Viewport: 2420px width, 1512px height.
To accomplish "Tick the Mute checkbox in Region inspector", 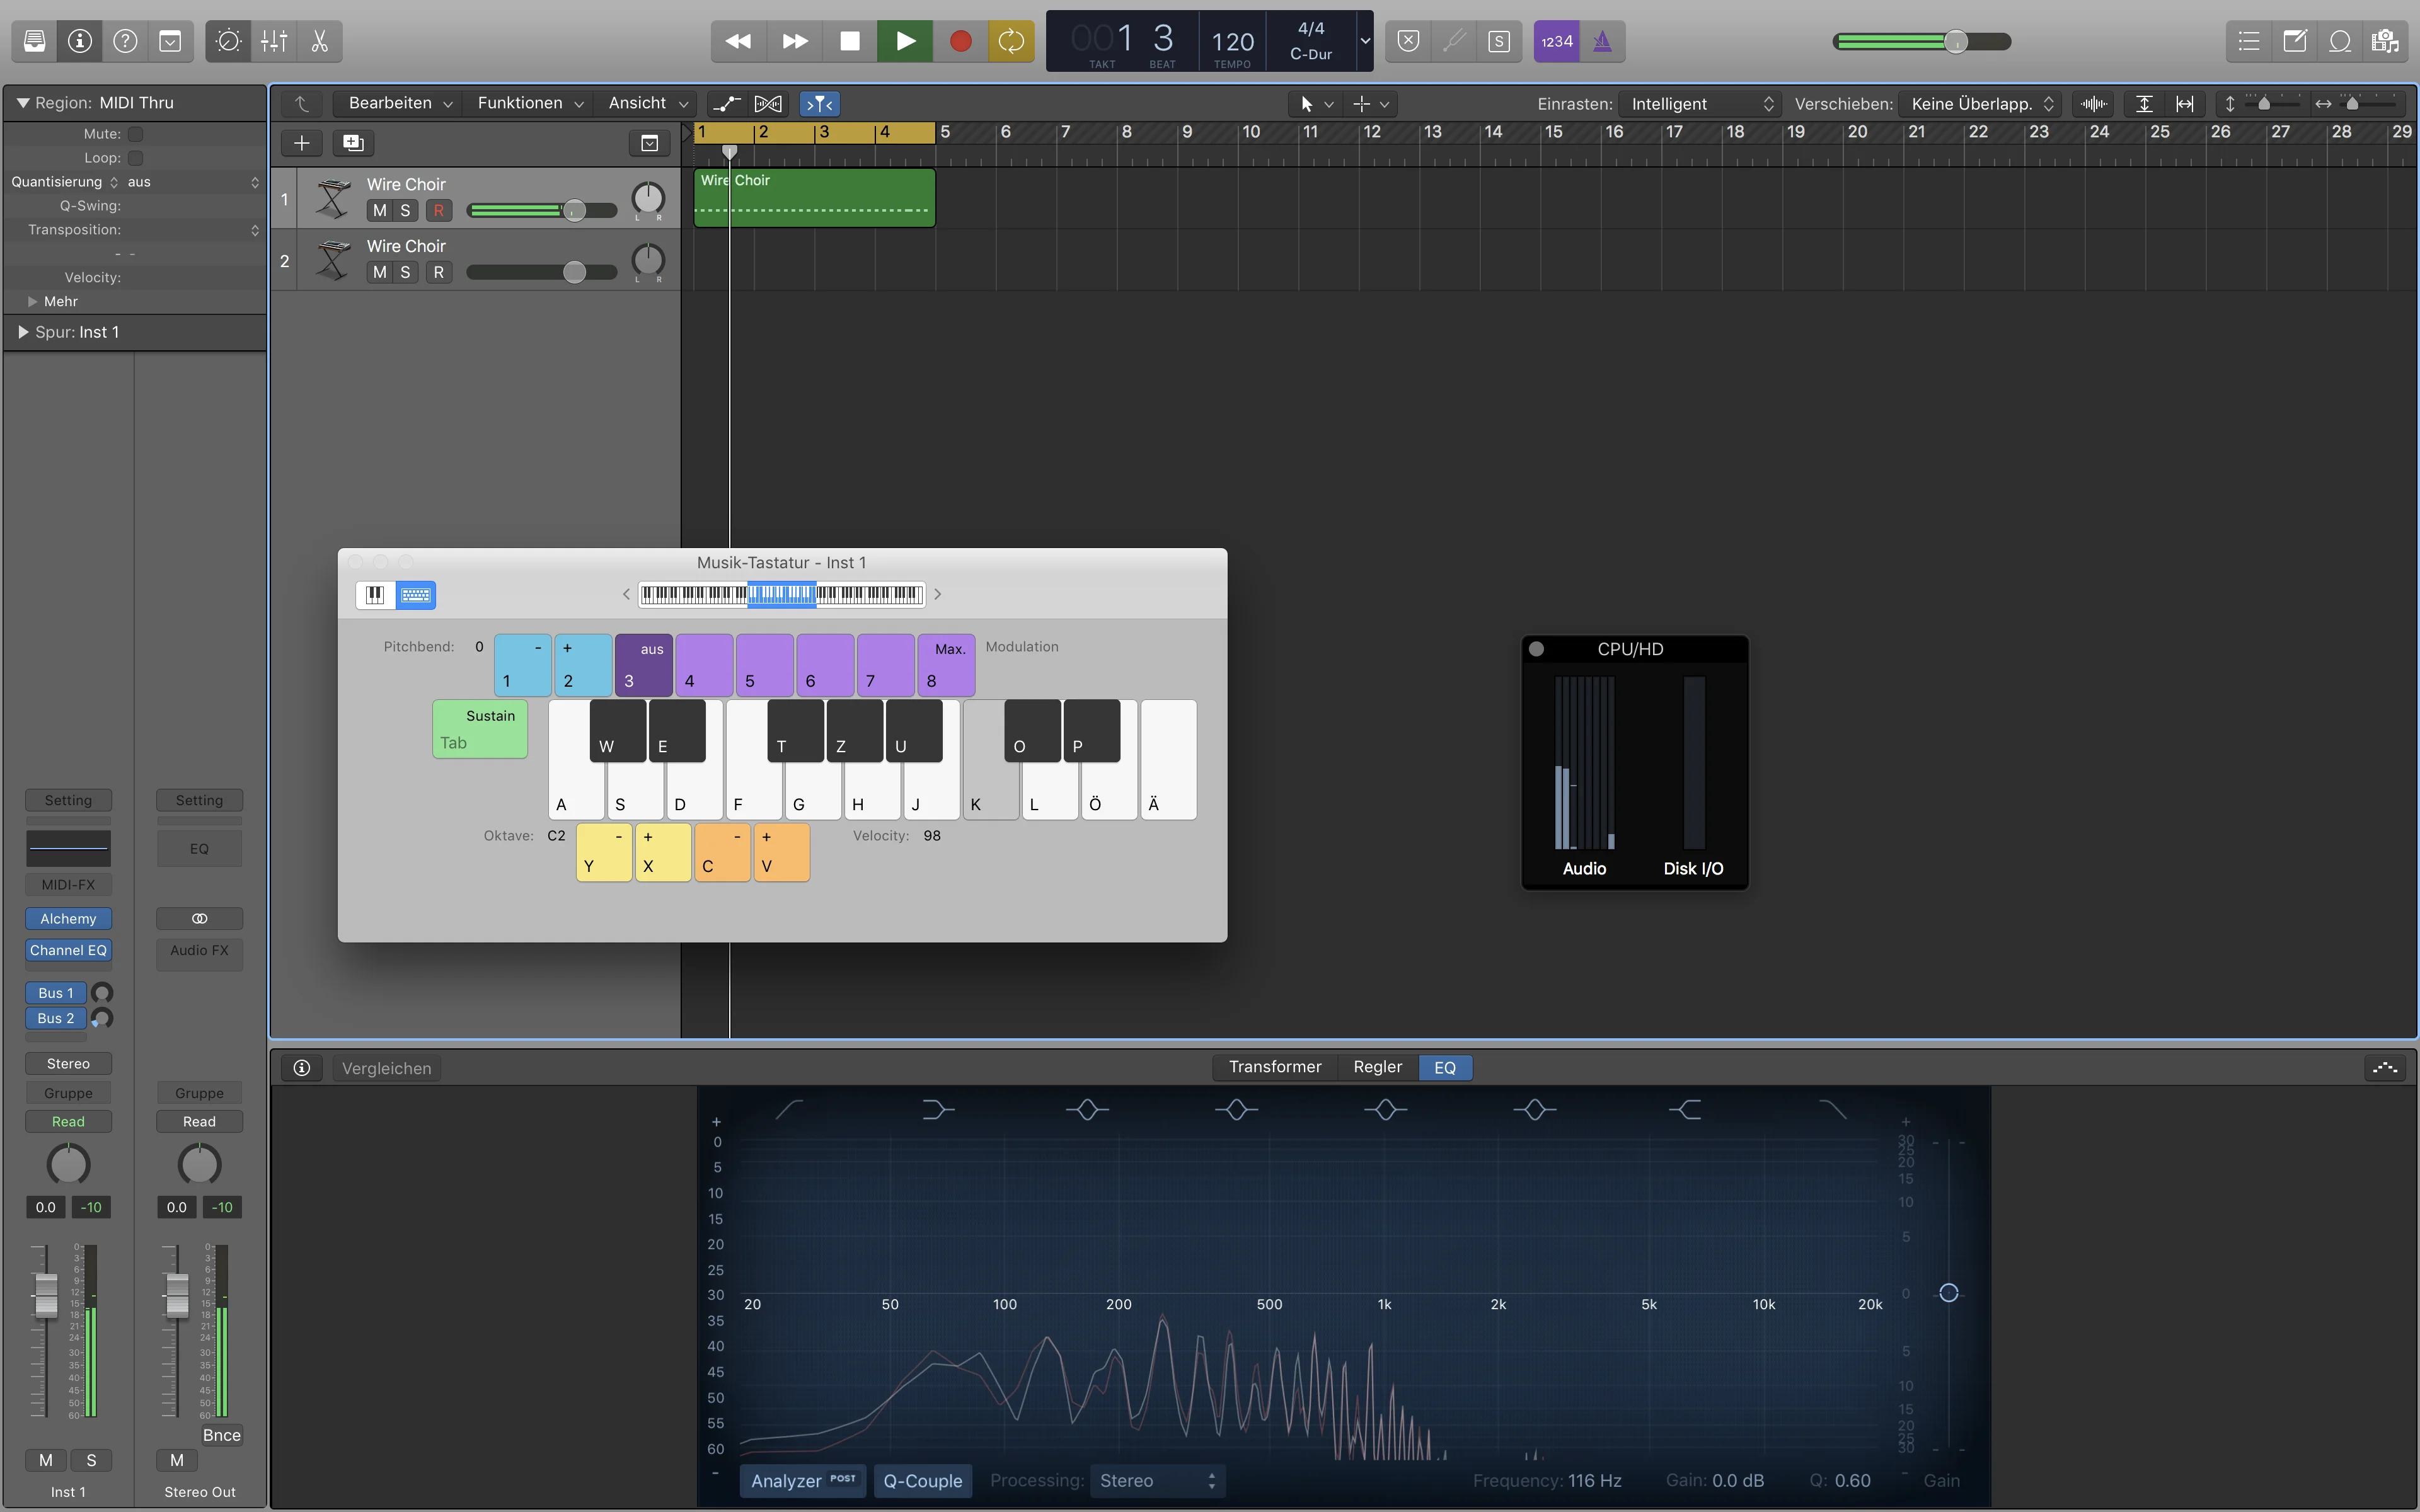I will pos(136,134).
